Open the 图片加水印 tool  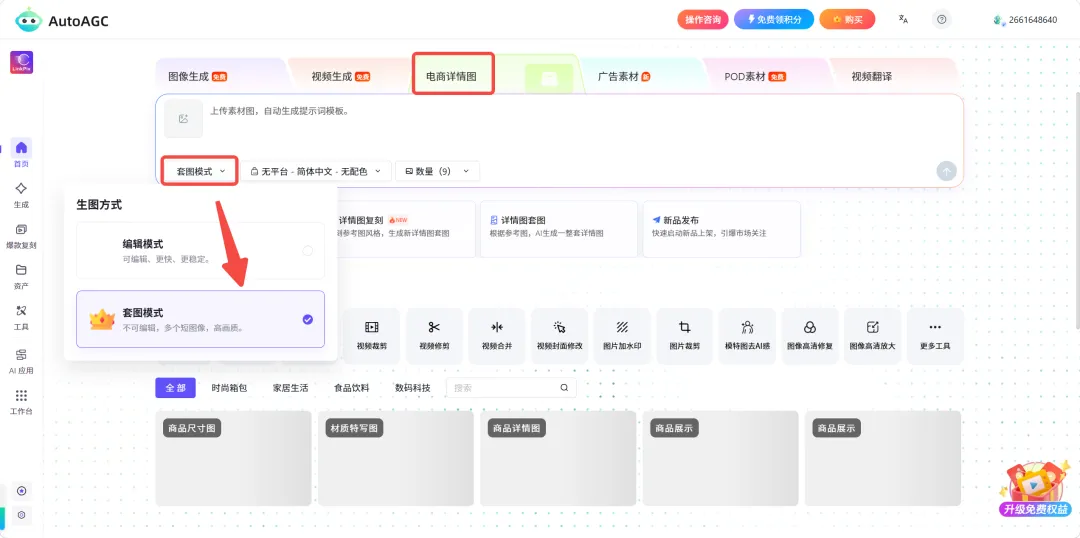coord(622,335)
